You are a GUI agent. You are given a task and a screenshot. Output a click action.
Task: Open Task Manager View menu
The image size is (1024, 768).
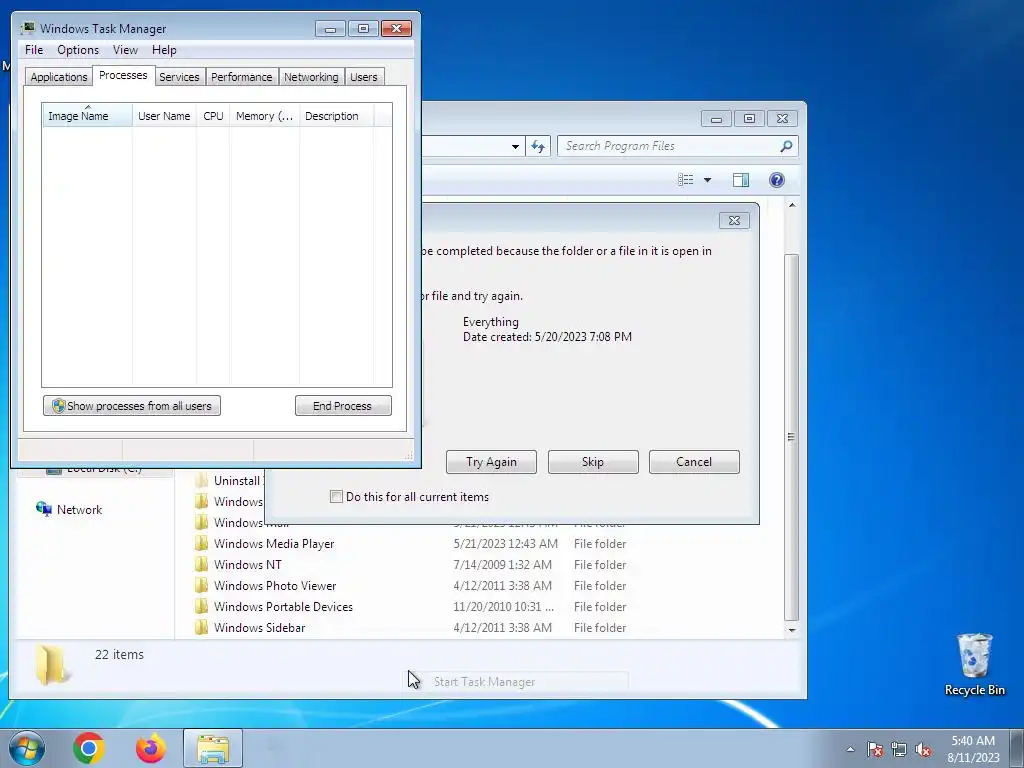(125, 50)
